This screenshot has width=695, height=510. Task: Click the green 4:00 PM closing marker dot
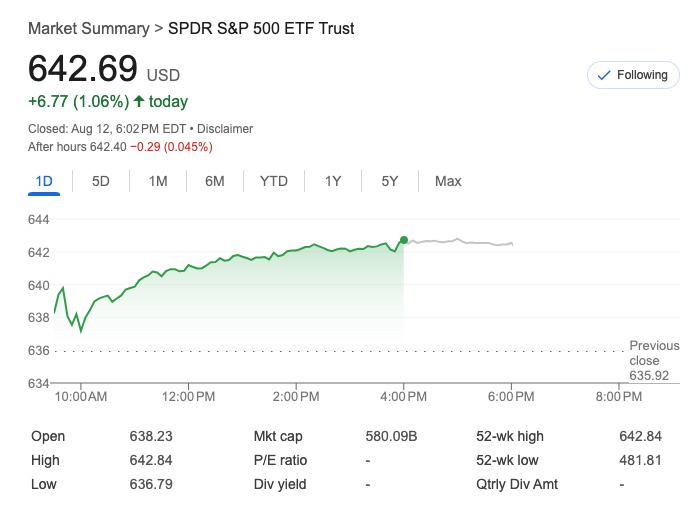[x=403, y=240]
